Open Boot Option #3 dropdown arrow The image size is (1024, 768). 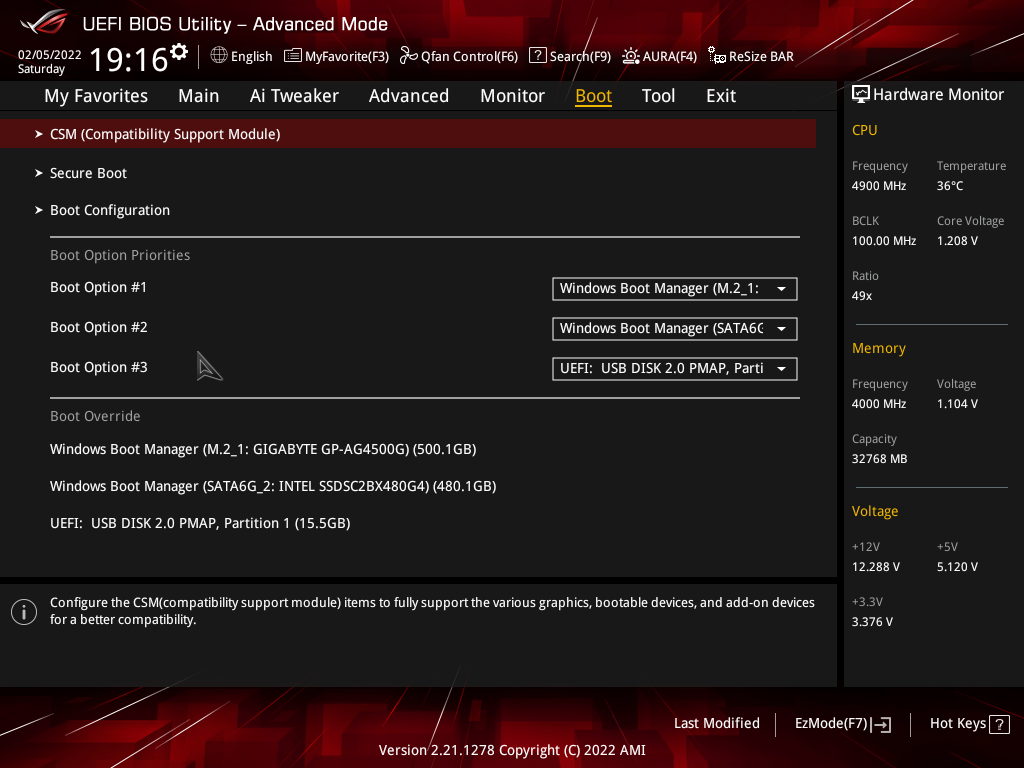[x=781, y=369]
